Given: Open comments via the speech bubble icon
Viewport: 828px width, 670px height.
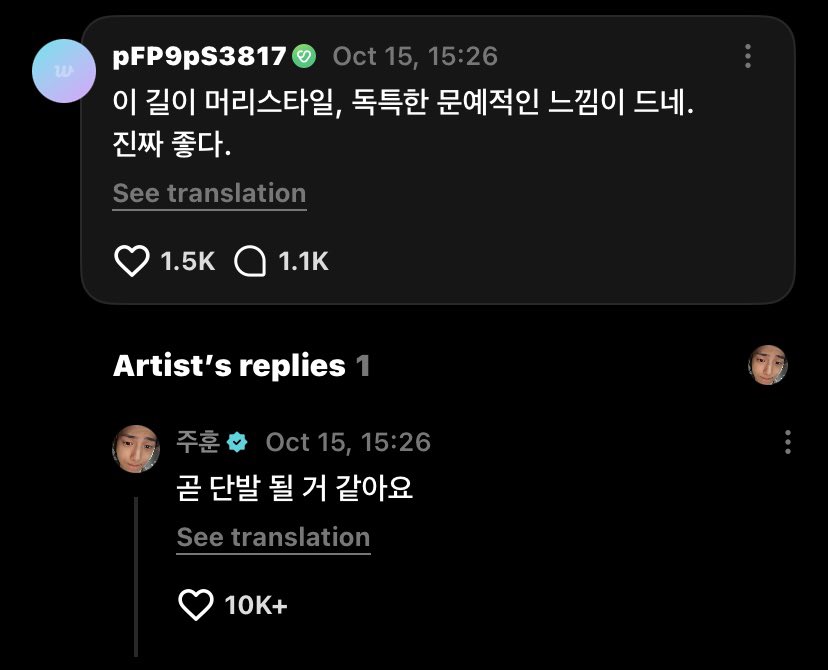Looking at the screenshot, I should (x=250, y=261).
